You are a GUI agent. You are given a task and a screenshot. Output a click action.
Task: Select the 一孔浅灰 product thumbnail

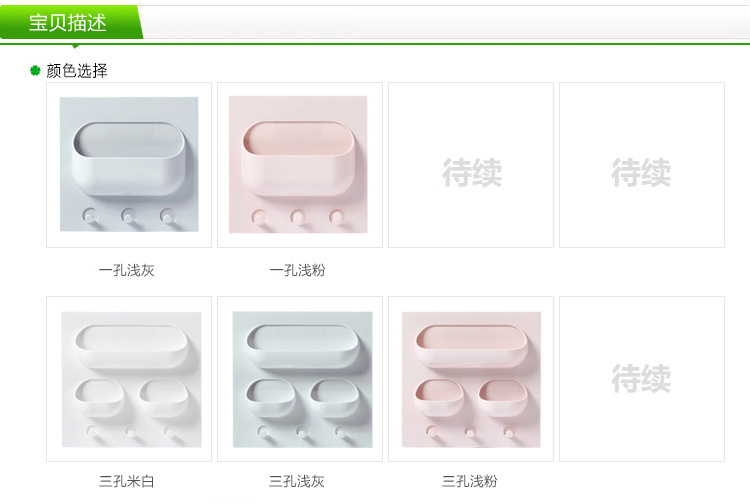(x=129, y=165)
